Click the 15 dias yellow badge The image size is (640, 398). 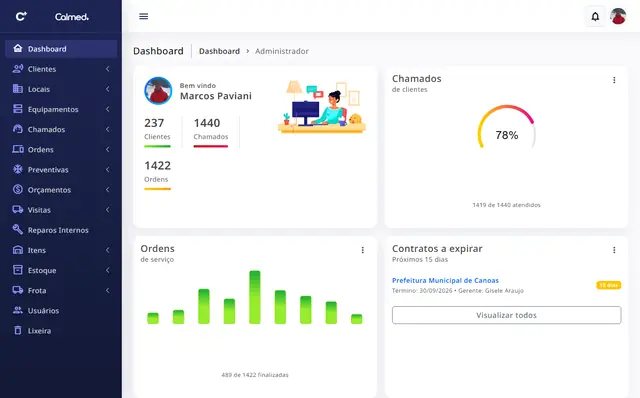pyautogui.click(x=609, y=285)
